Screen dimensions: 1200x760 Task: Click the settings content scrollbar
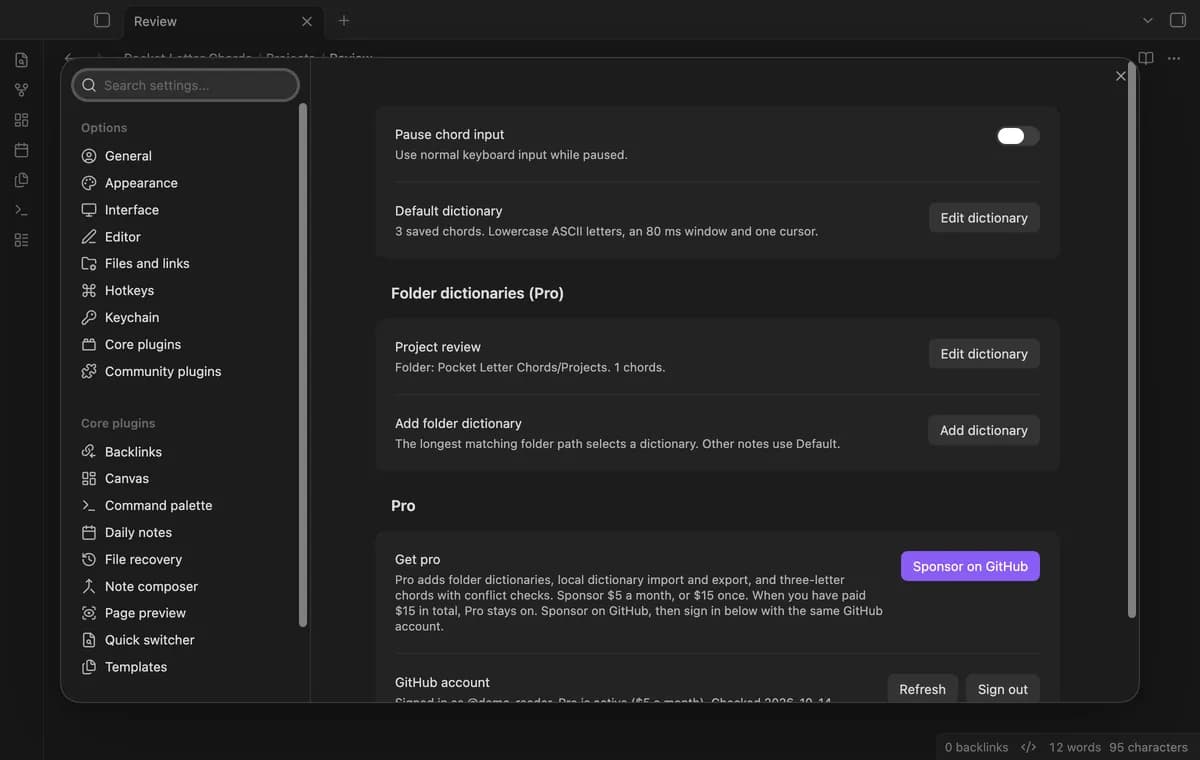pyautogui.click(x=1131, y=340)
